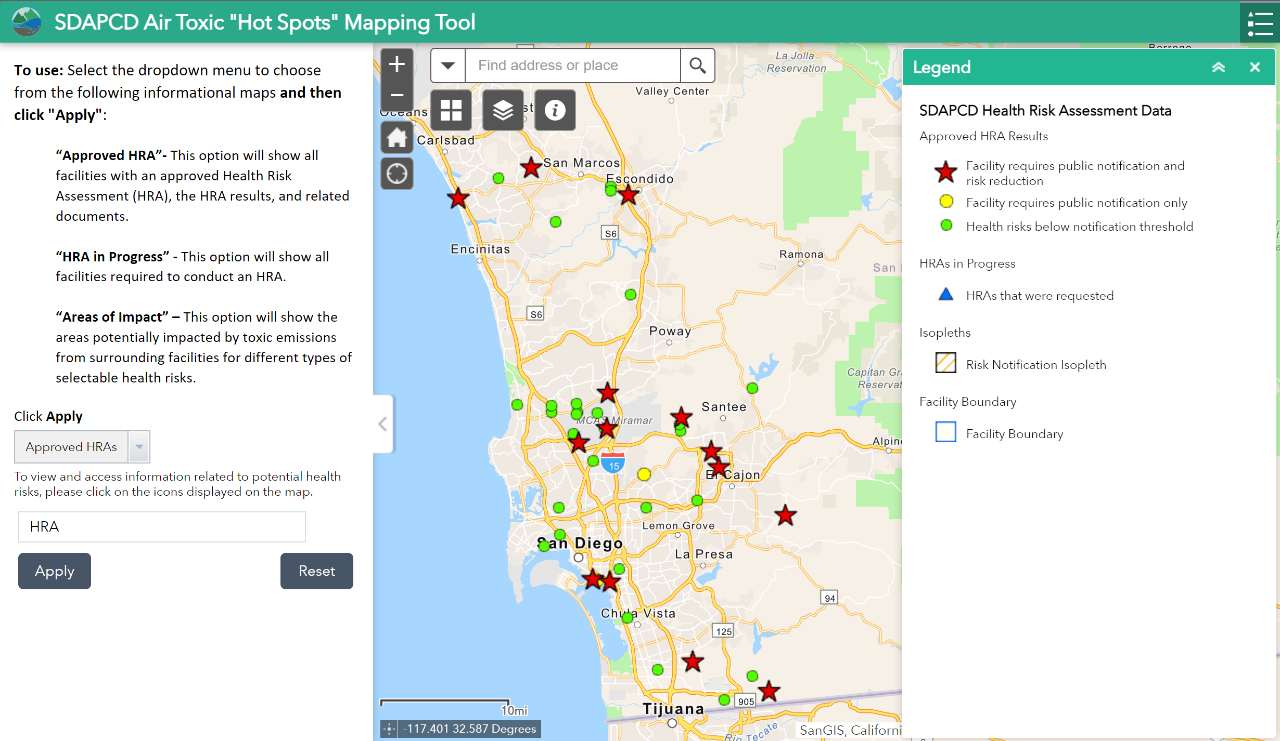The width and height of the screenshot is (1280, 741).
Task: Collapse the left side panel arrow
Action: [383, 424]
